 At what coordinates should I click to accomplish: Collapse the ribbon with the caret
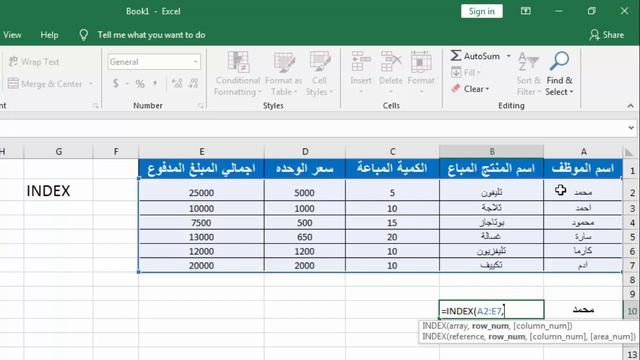pos(631,106)
